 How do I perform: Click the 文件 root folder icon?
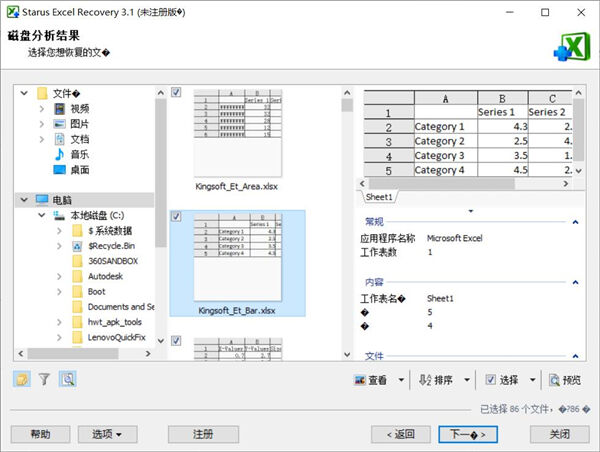(42, 93)
